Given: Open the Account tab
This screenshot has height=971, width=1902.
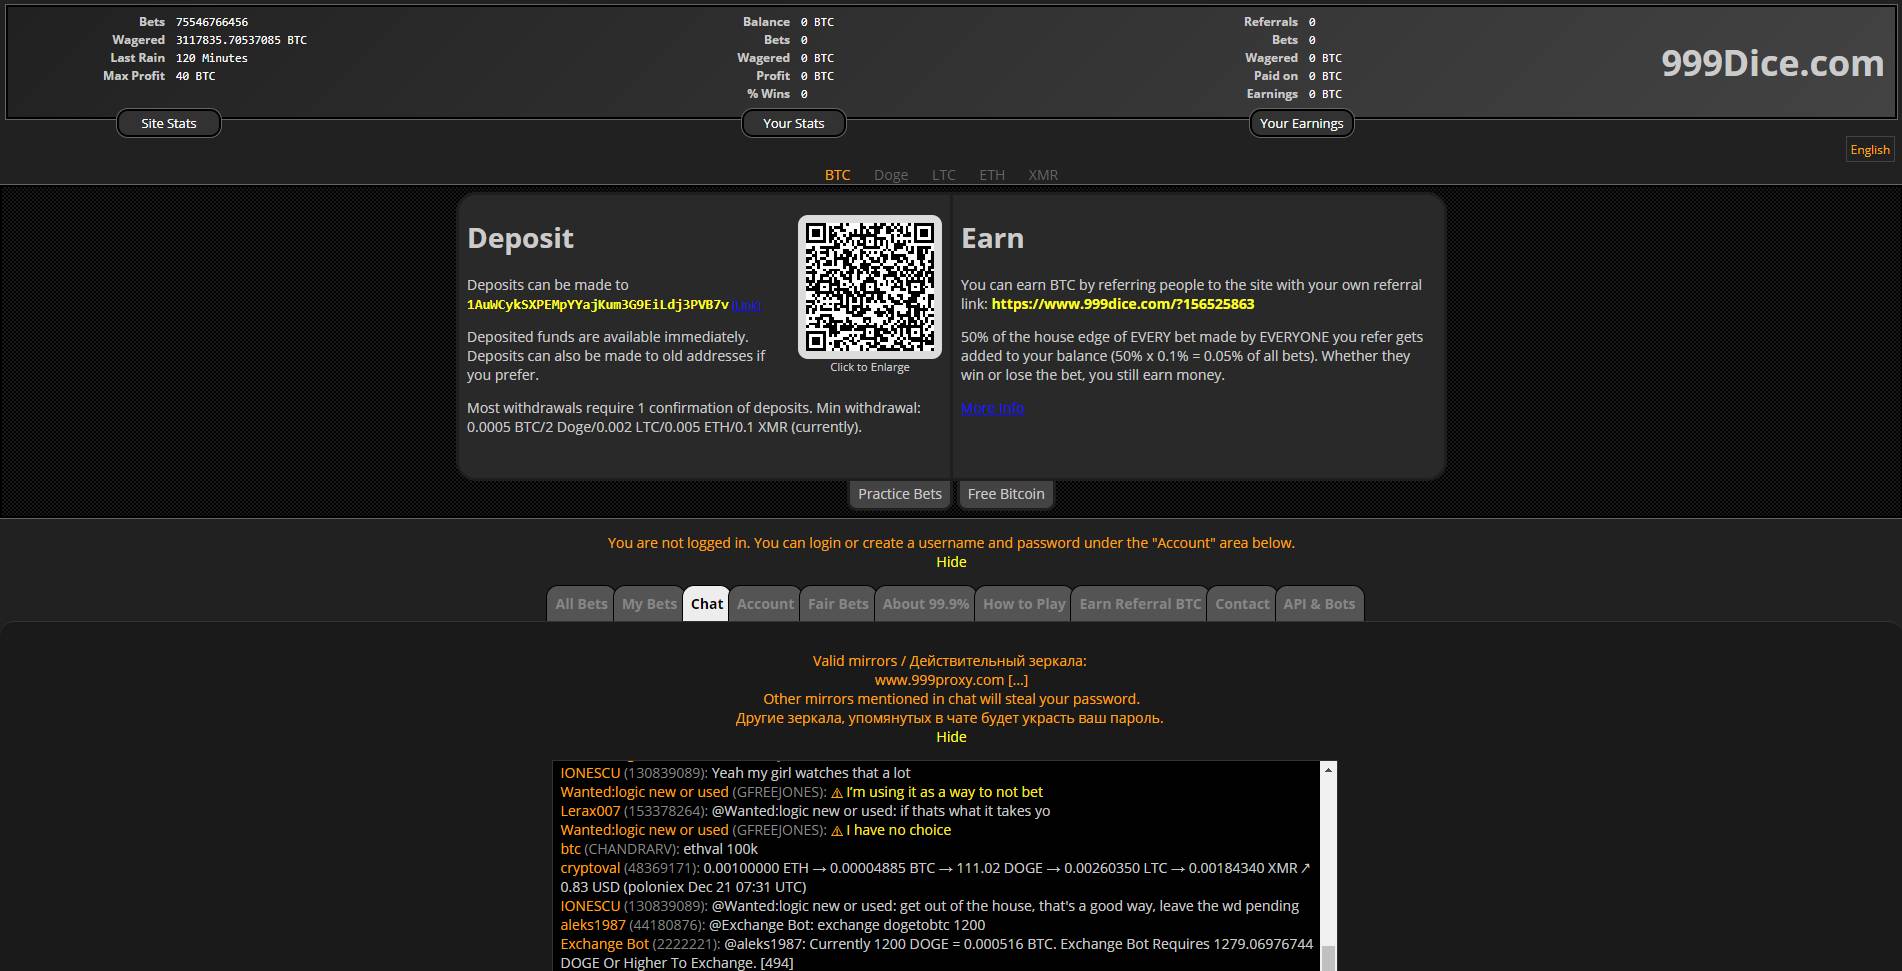Looking at the screenshot, I should [x=765, y=604].
